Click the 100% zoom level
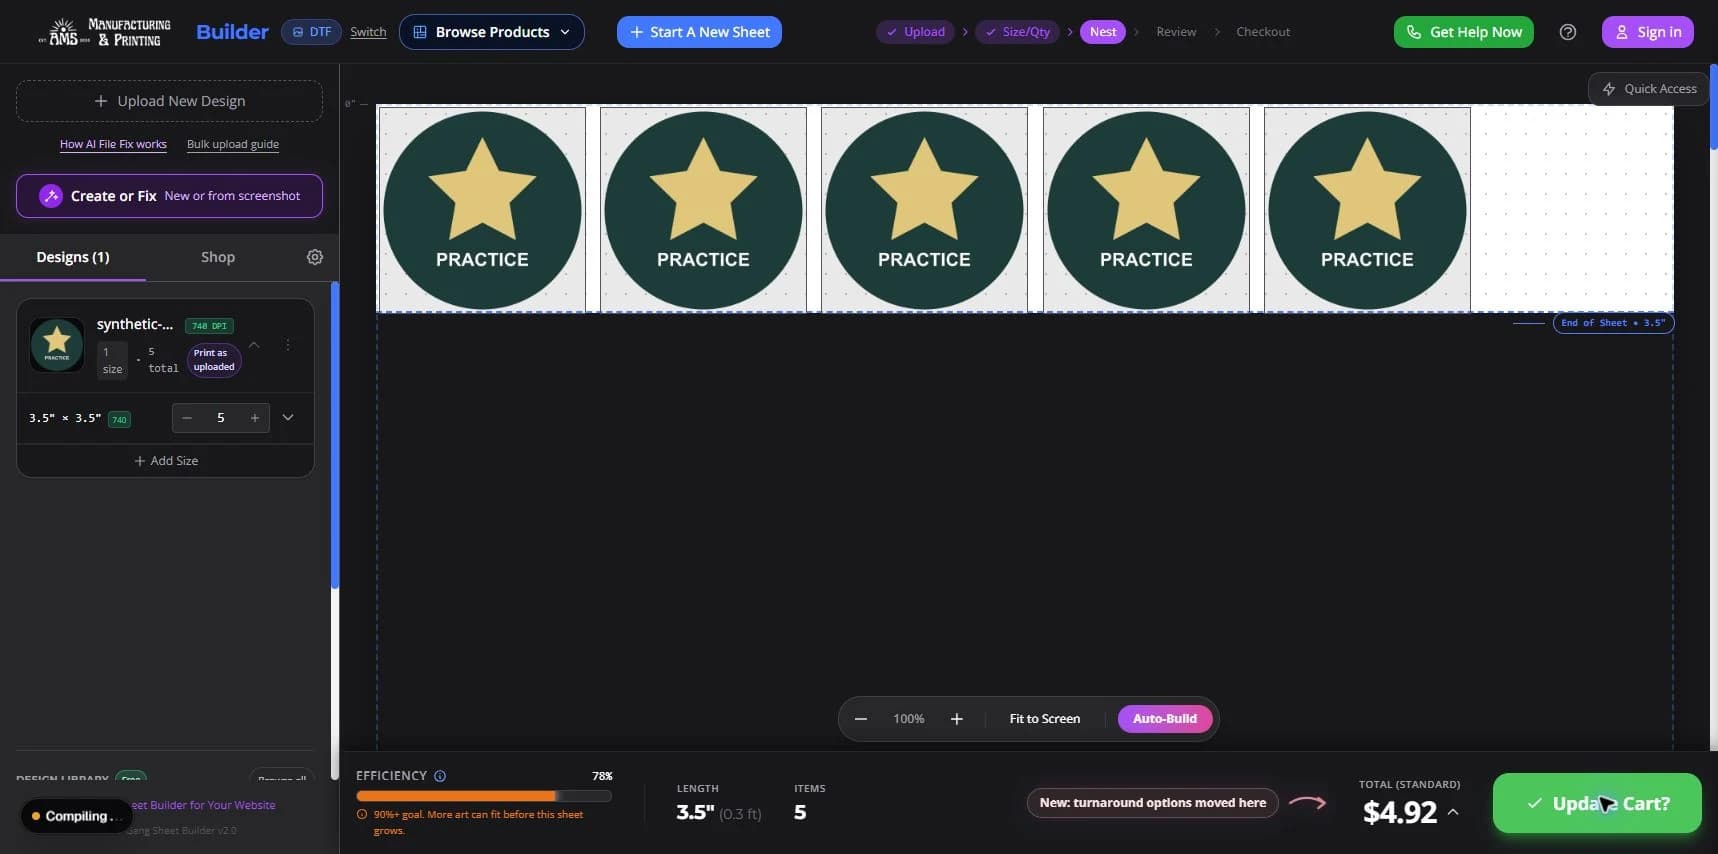1718x854 pixels. (x=909, y=719)
